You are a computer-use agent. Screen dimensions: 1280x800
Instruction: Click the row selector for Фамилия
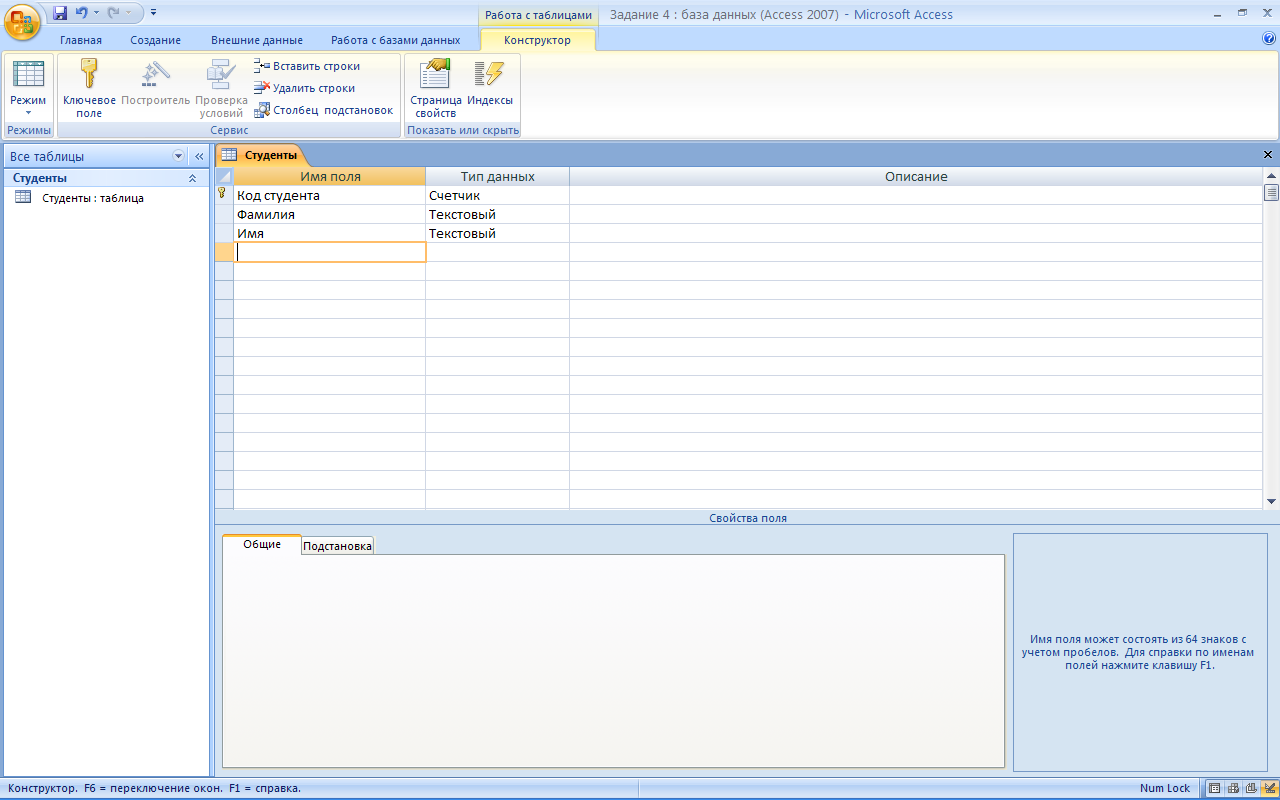224,215
